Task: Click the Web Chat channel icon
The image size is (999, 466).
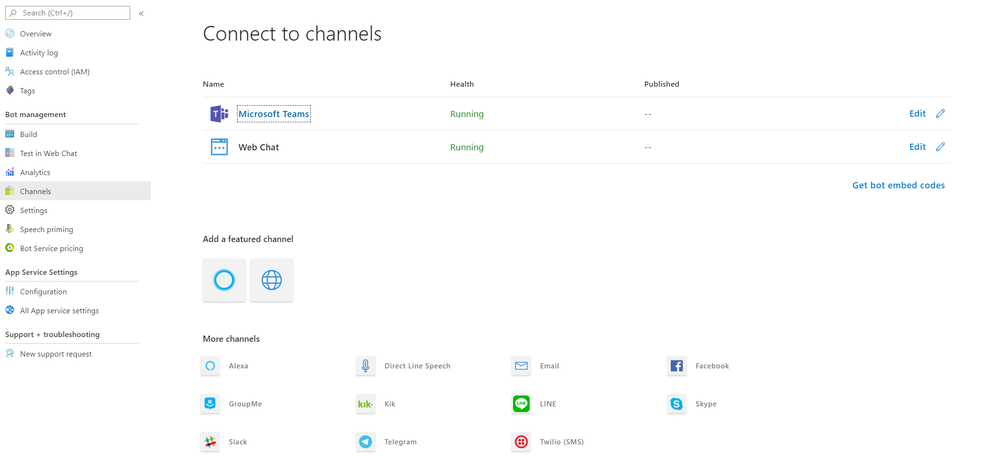Action: tap(219, 147)
